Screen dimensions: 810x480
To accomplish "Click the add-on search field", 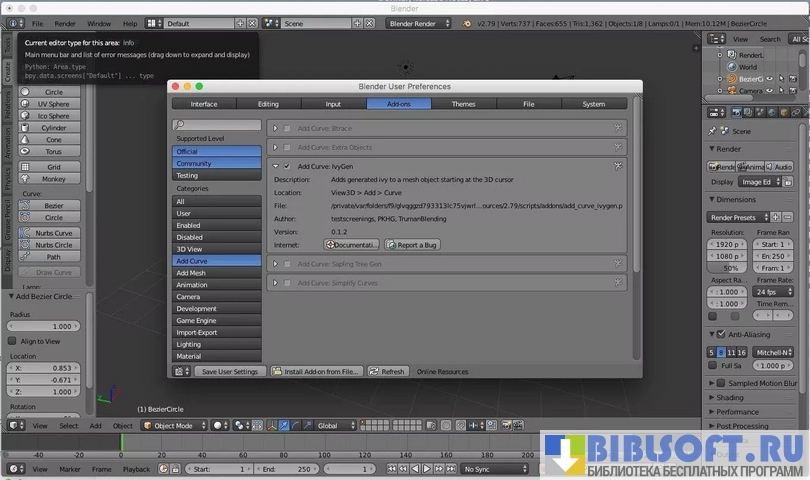I will pos(216,125).
